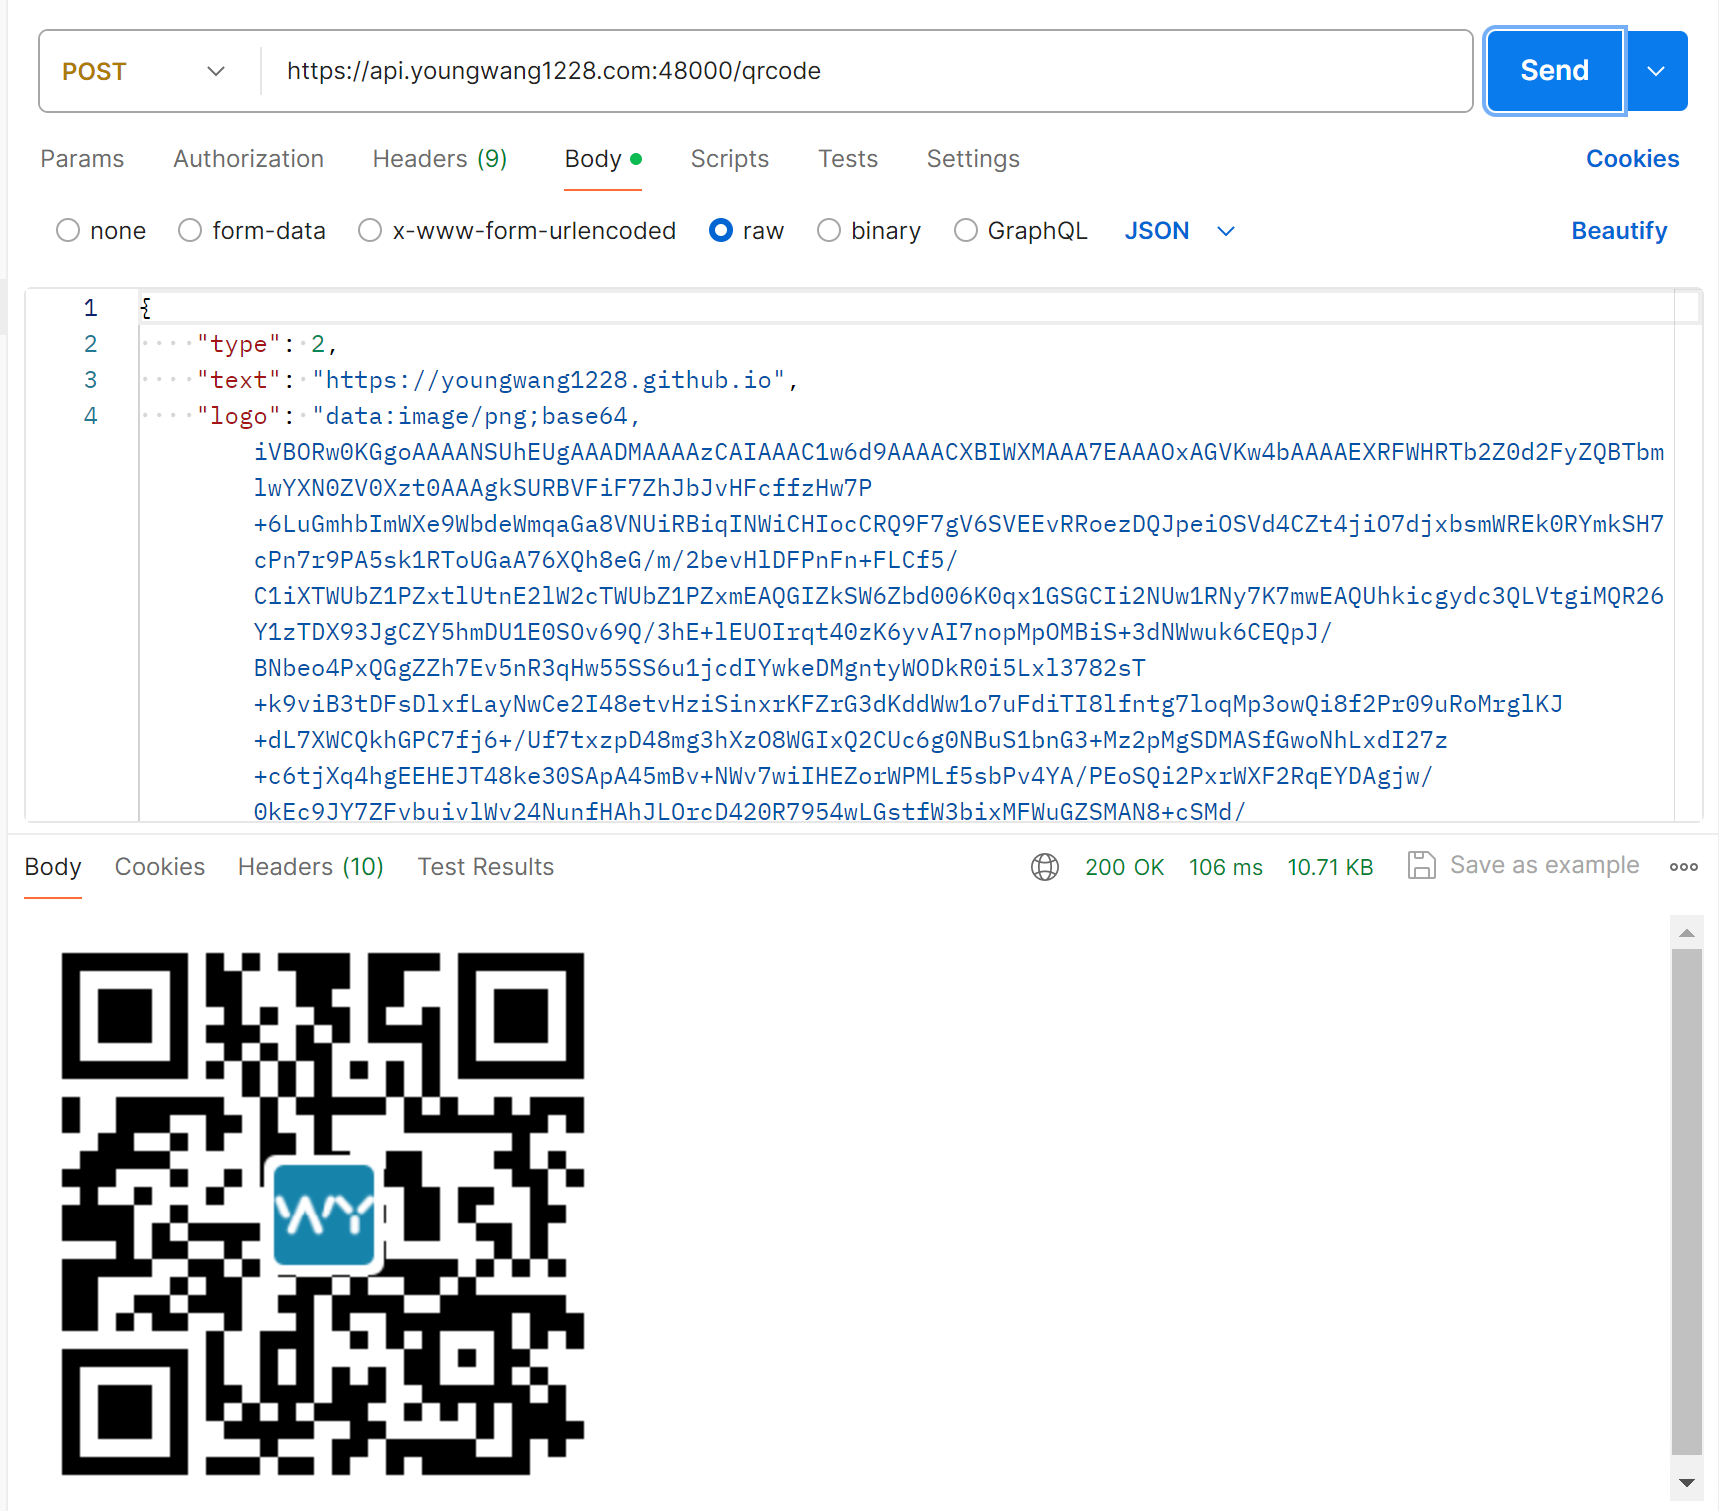
Task: Click the "logo" key in JSON body
Action: tap(239, 416)
